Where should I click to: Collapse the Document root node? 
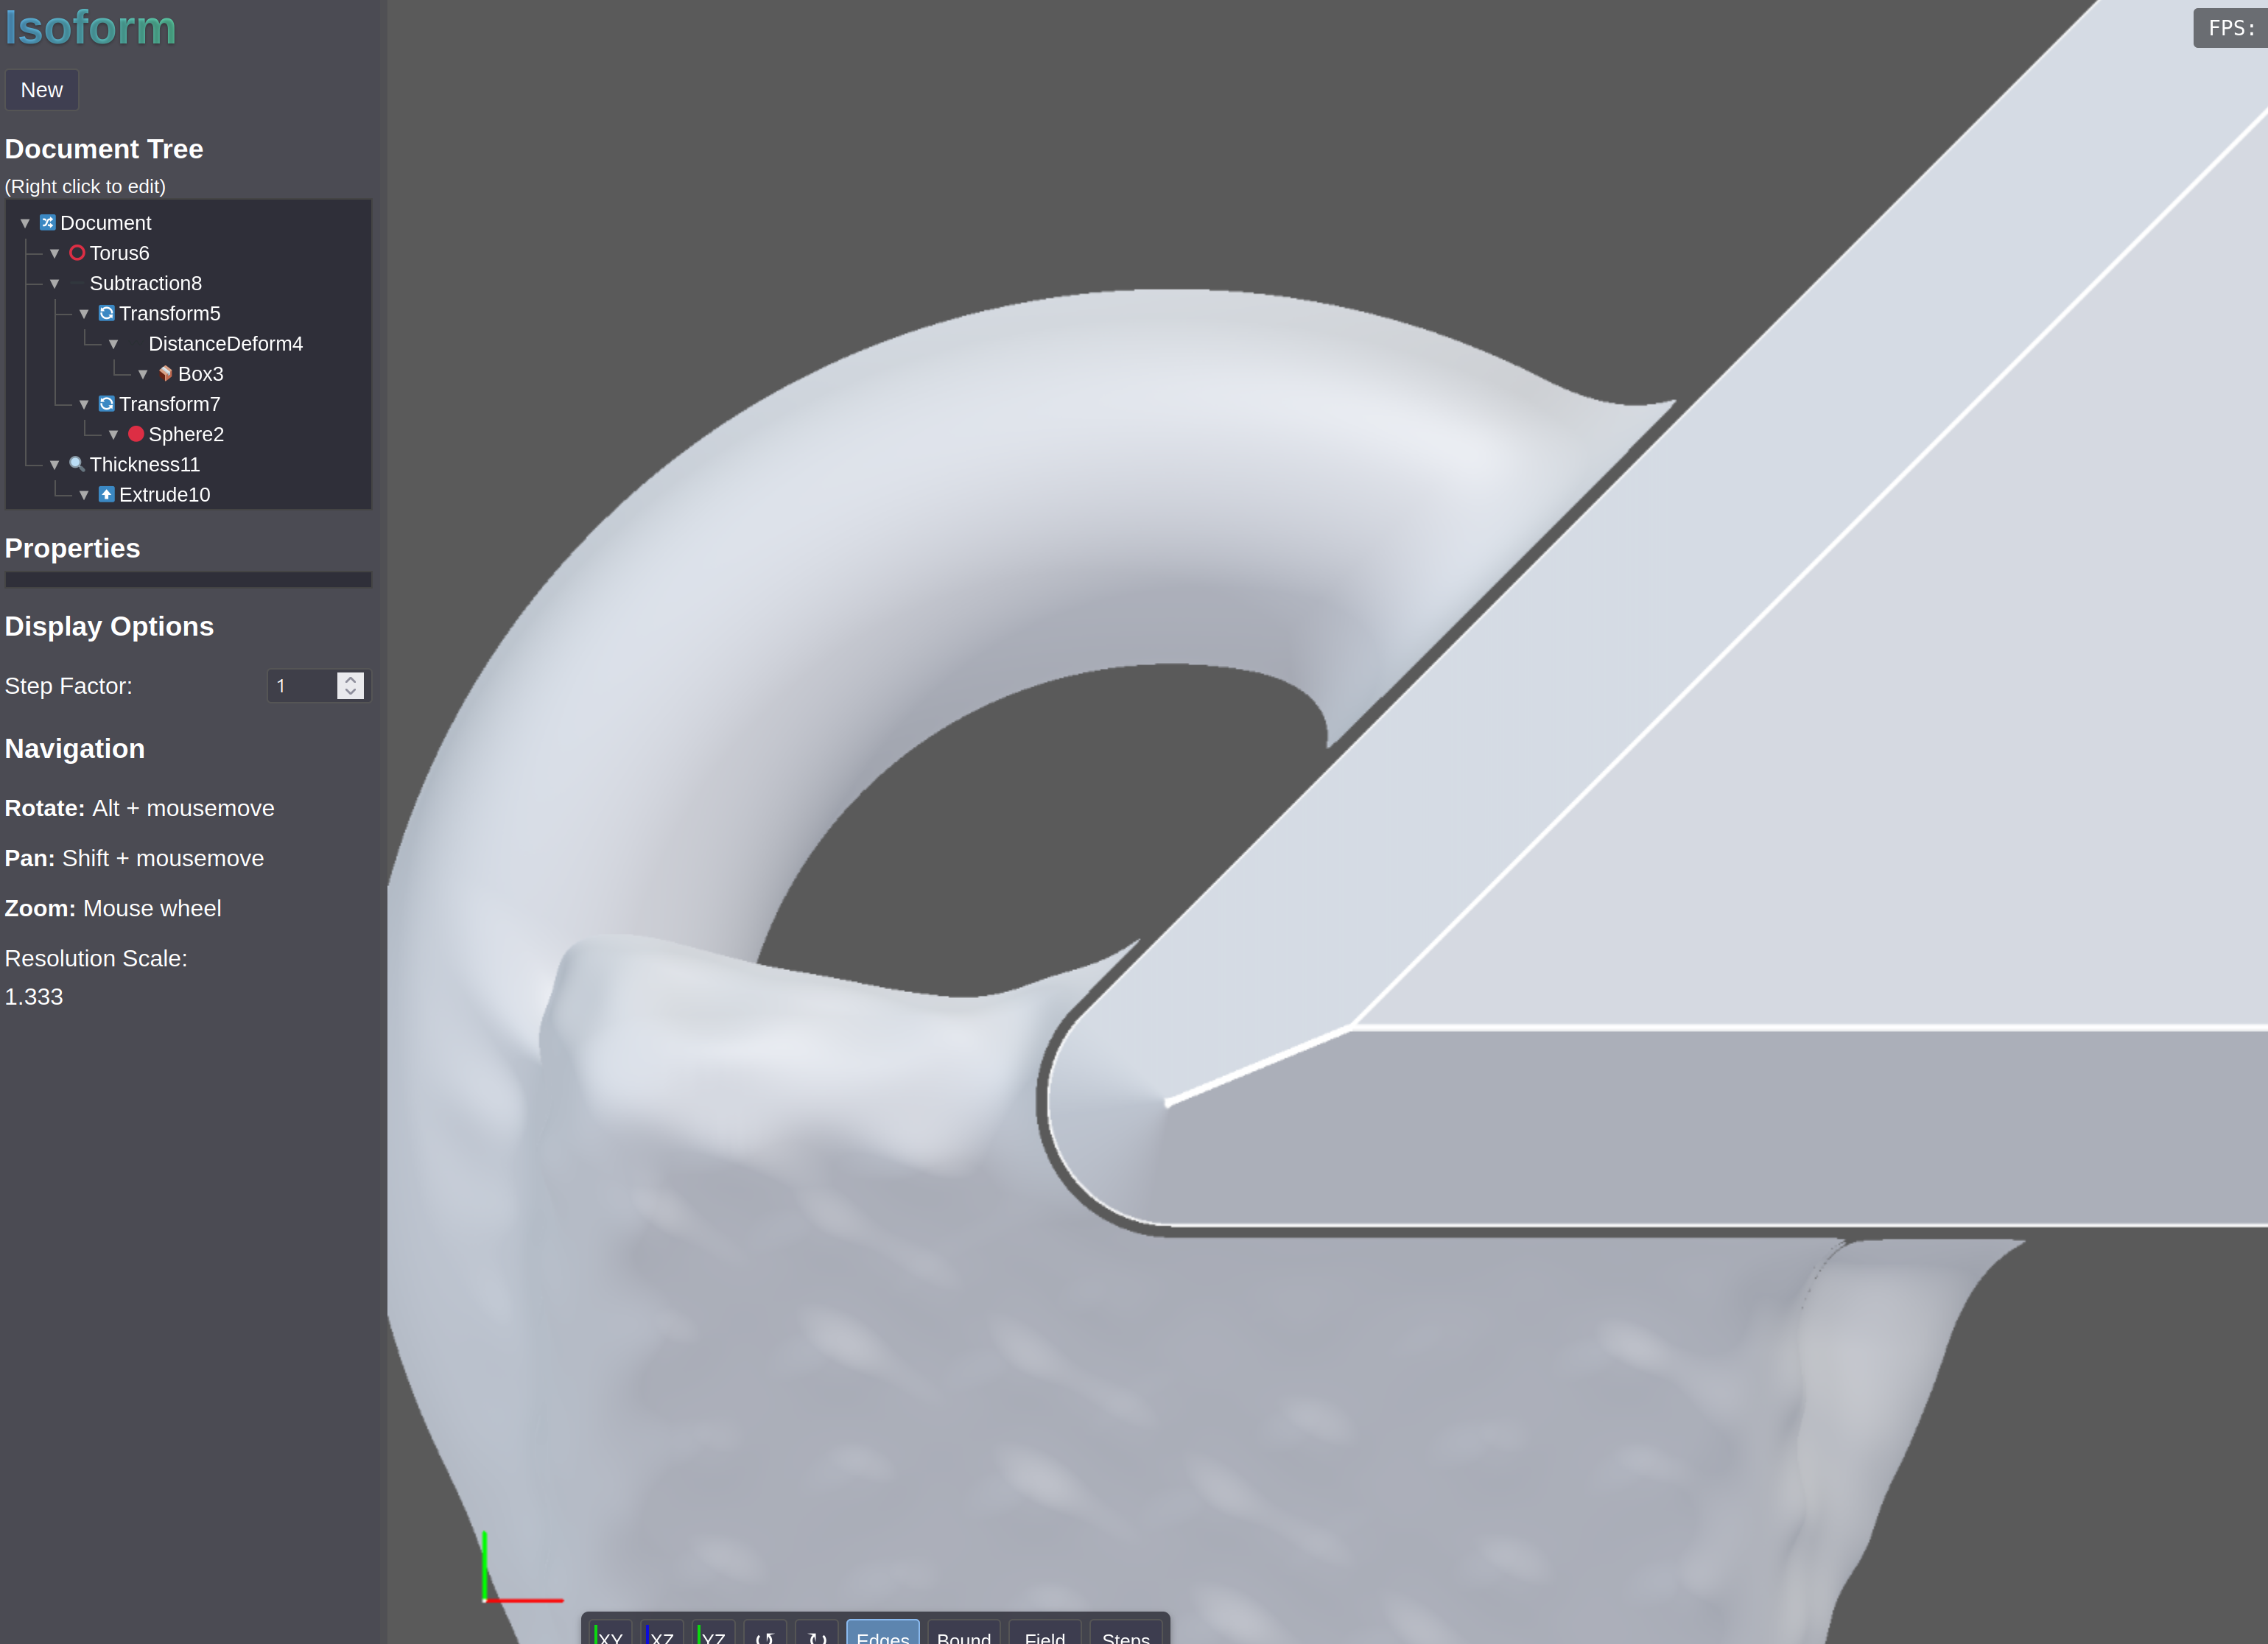point(25,223)
